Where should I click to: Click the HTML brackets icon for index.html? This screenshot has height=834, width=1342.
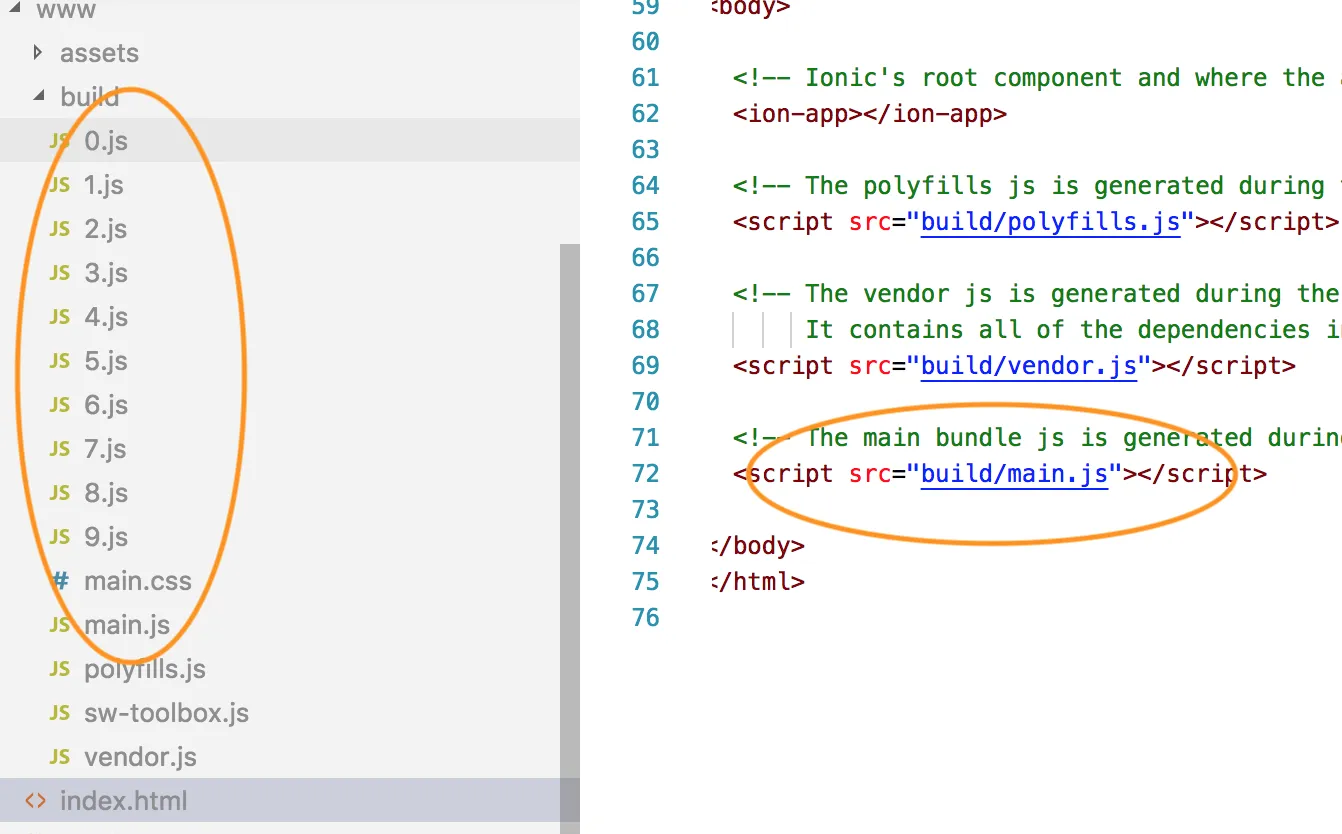click(36, 801)
